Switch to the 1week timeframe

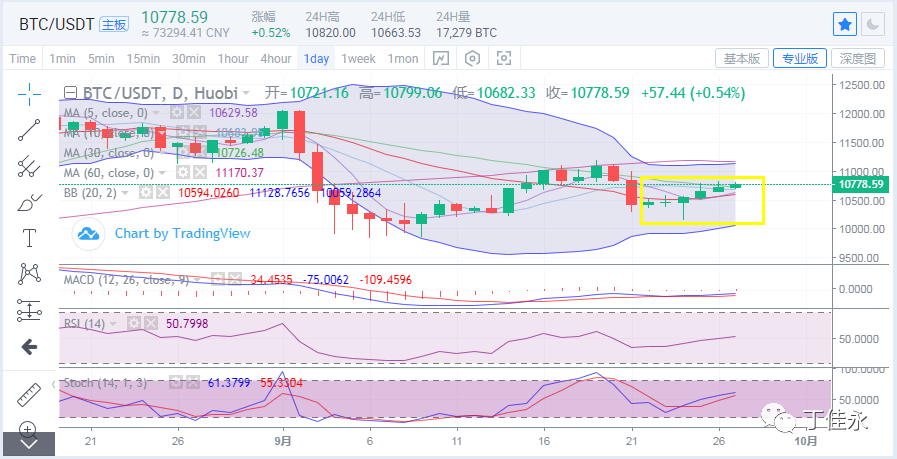point(359,58)
